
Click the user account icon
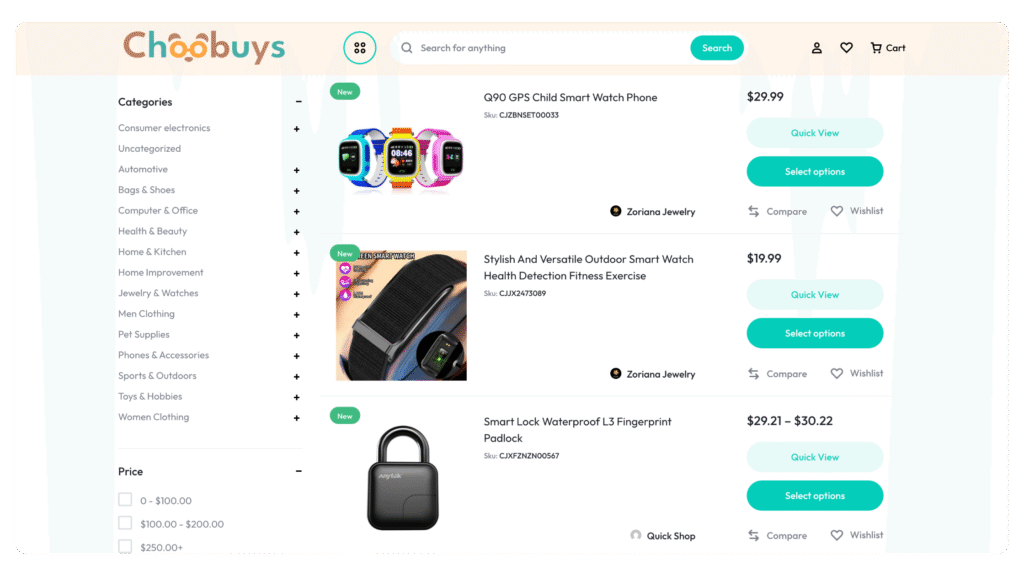coord(816,48)
